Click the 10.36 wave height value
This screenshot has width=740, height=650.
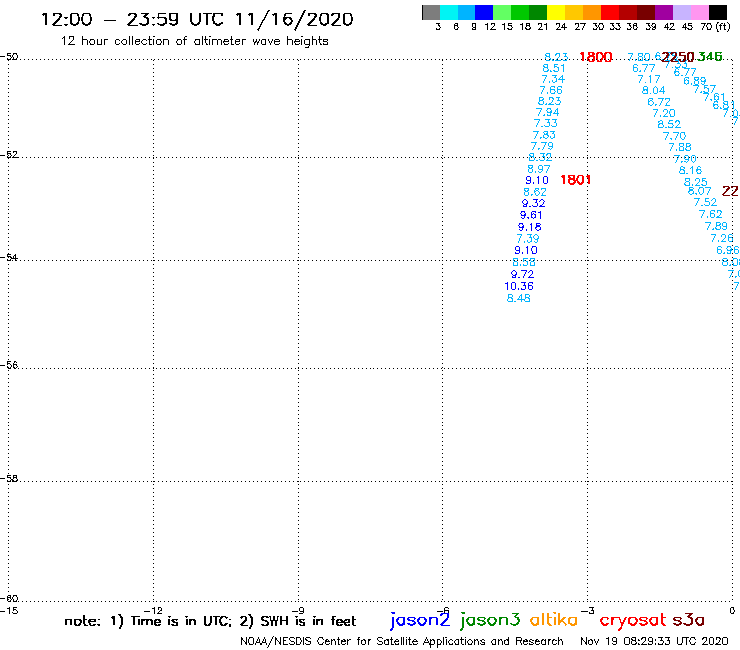click(519, 286)
